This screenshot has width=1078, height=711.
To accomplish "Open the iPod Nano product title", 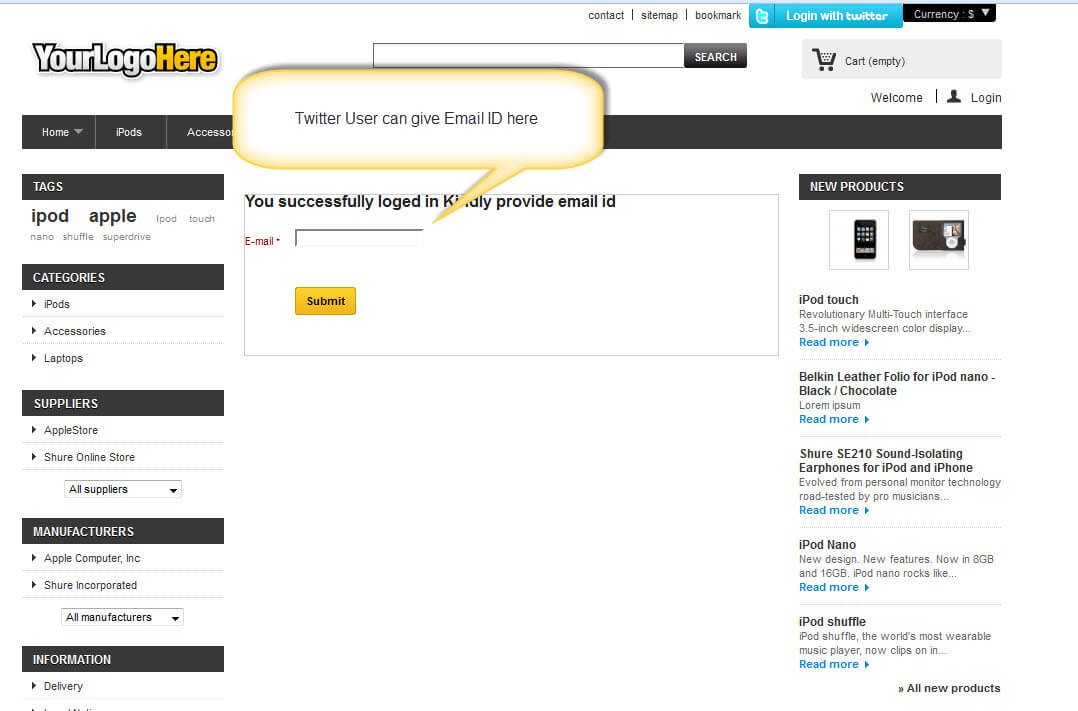I will [827, 545].
